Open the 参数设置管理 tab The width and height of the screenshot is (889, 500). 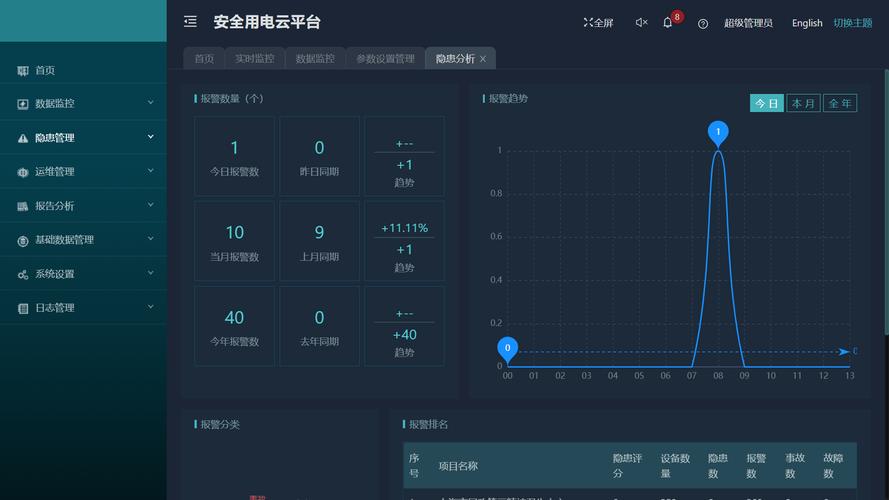tap(385, 59)
